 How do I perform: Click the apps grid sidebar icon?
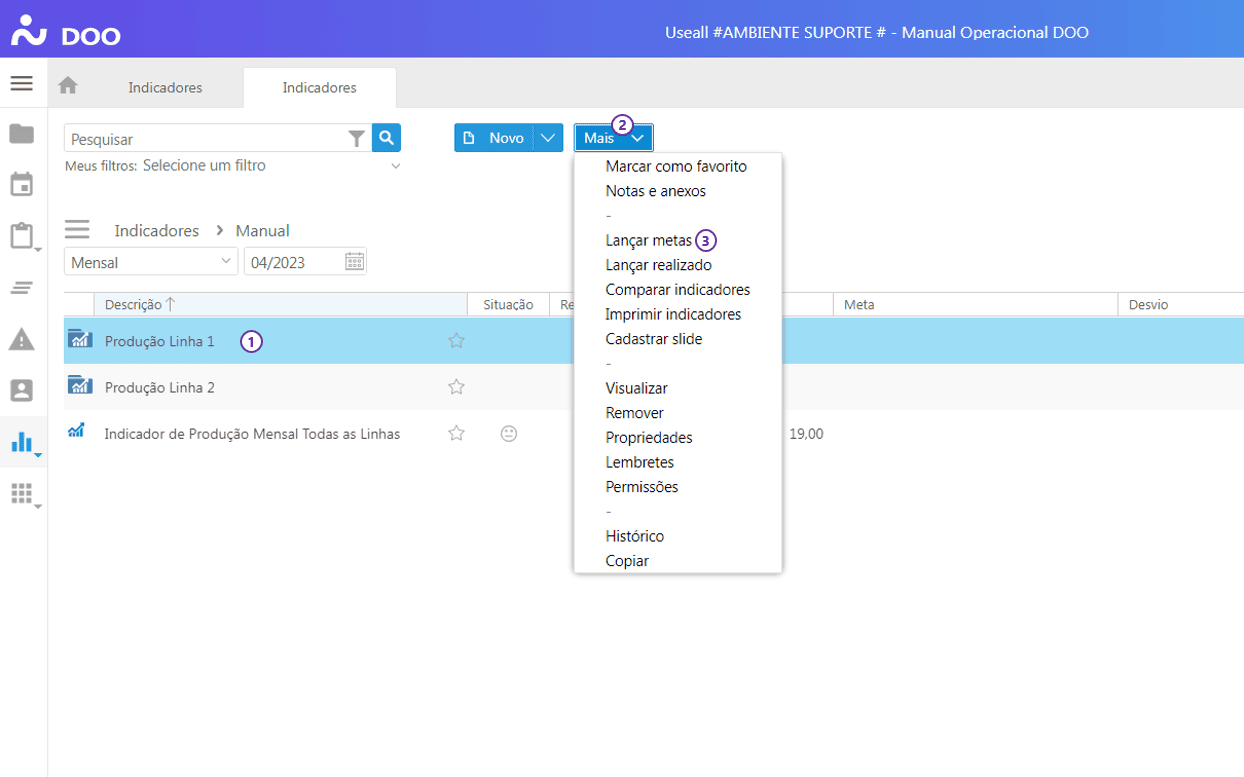tap(21, 493)
